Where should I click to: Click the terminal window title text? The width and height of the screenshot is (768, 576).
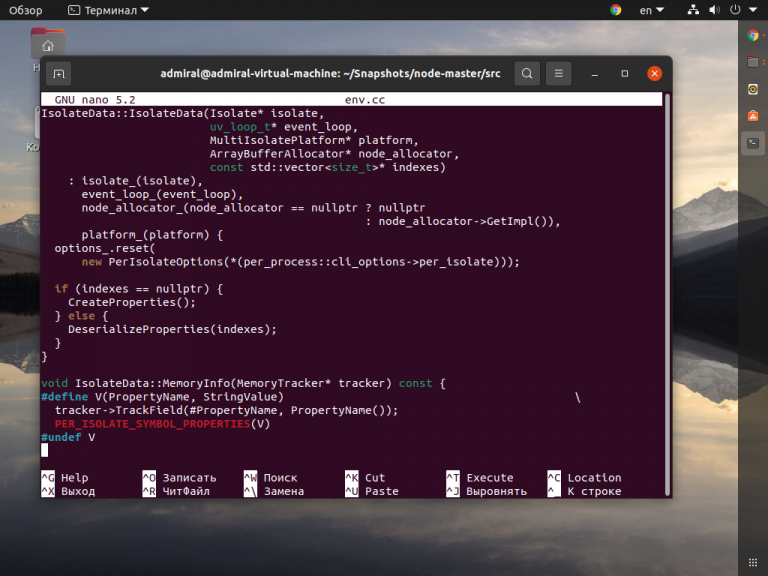[x=330, y=73]
